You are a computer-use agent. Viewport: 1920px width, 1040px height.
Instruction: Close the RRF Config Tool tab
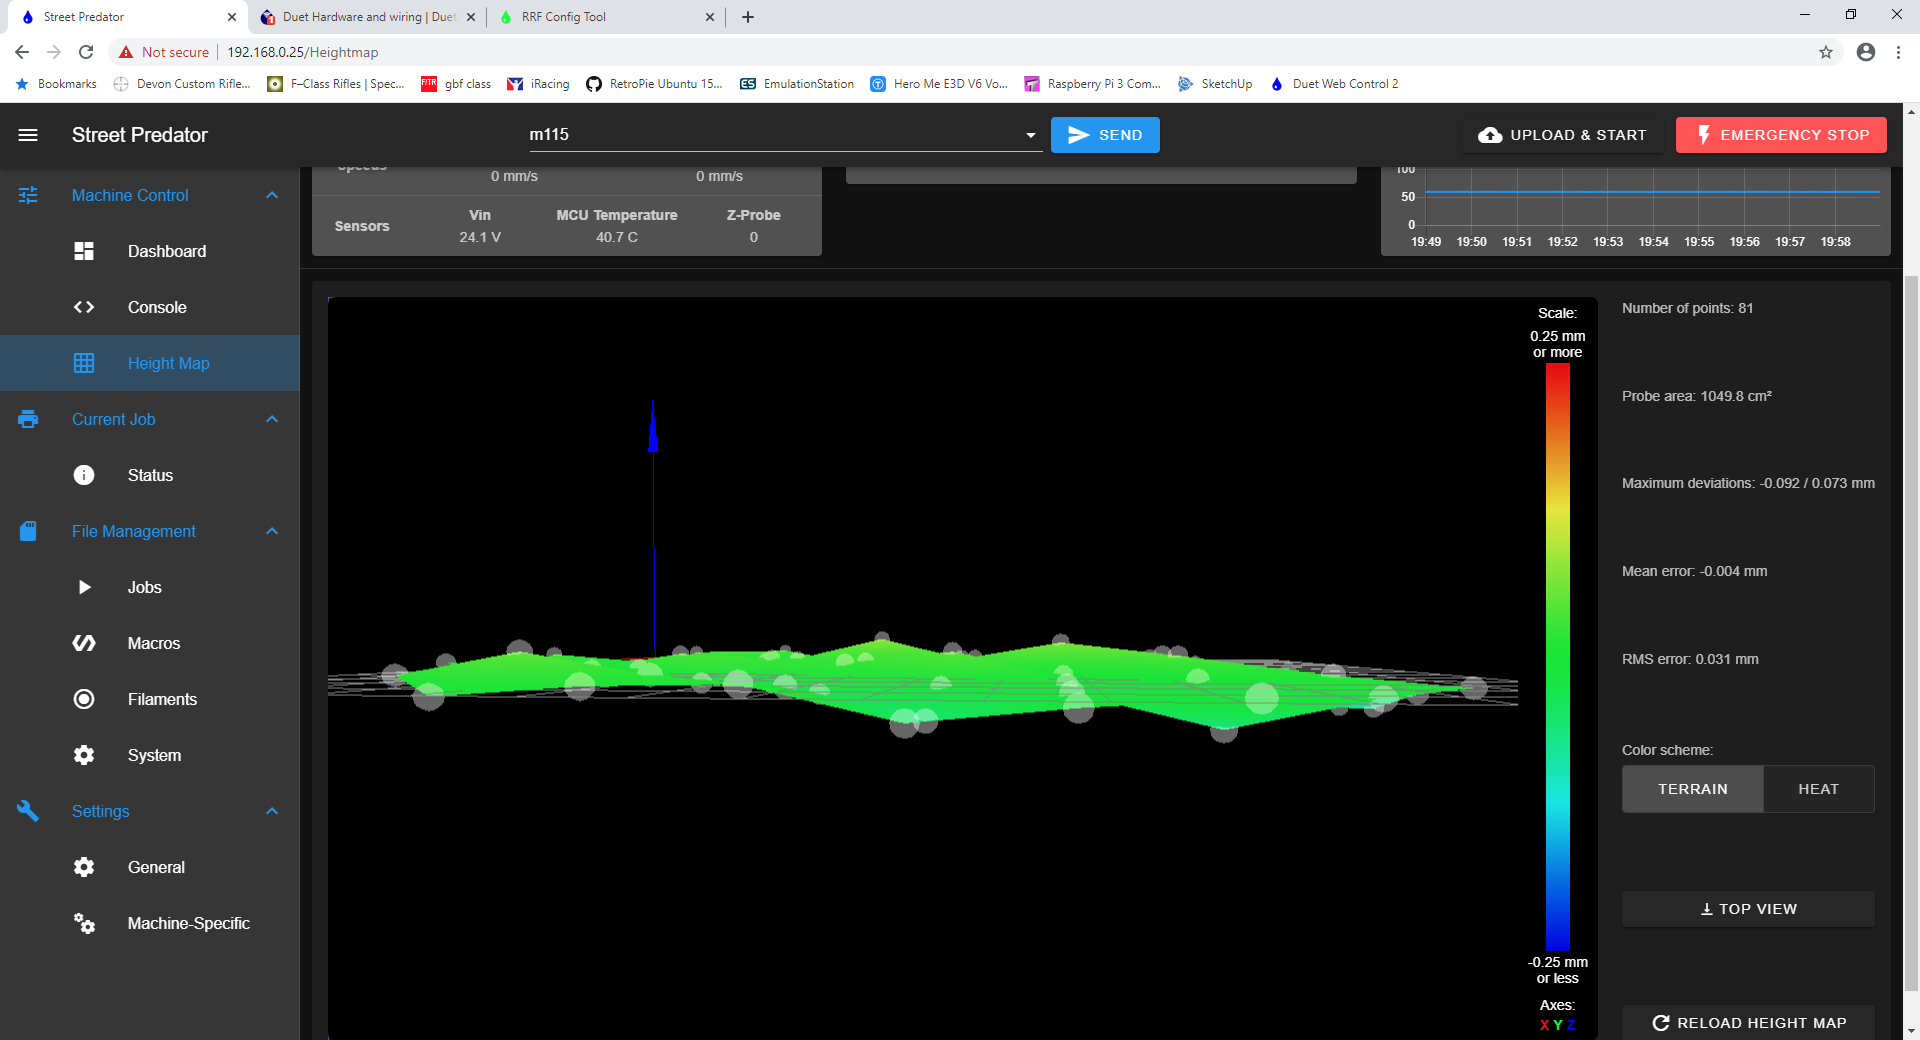click(710, 17)
